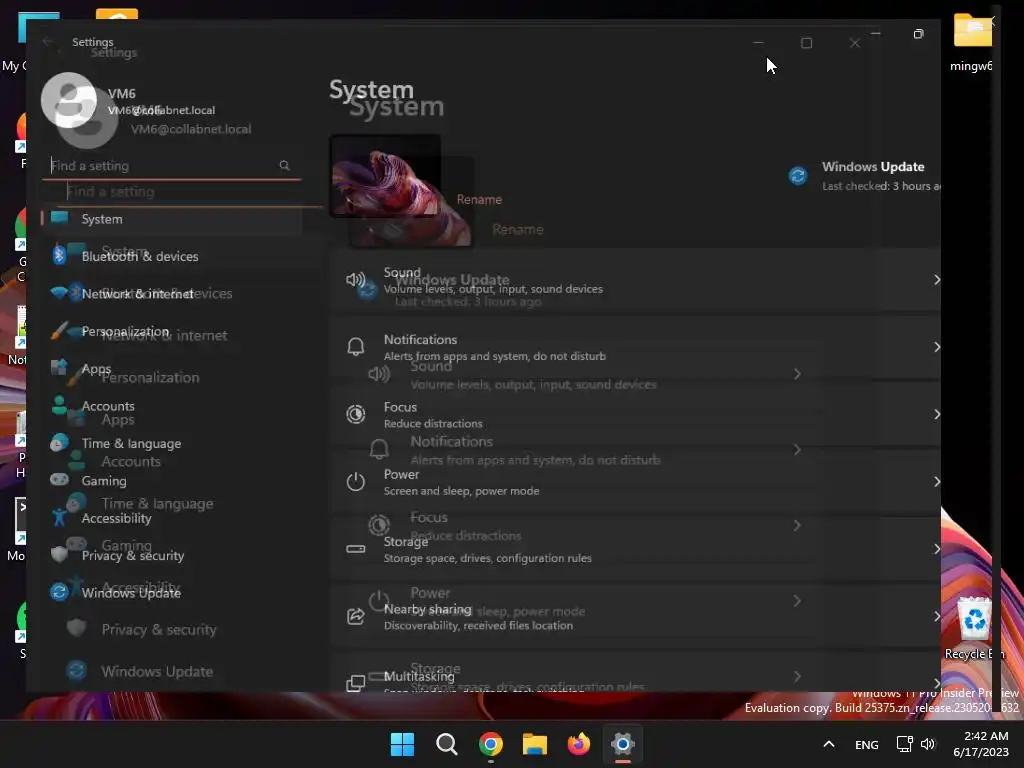Click the Personalization paintbrush icon

tap(59, 330)
